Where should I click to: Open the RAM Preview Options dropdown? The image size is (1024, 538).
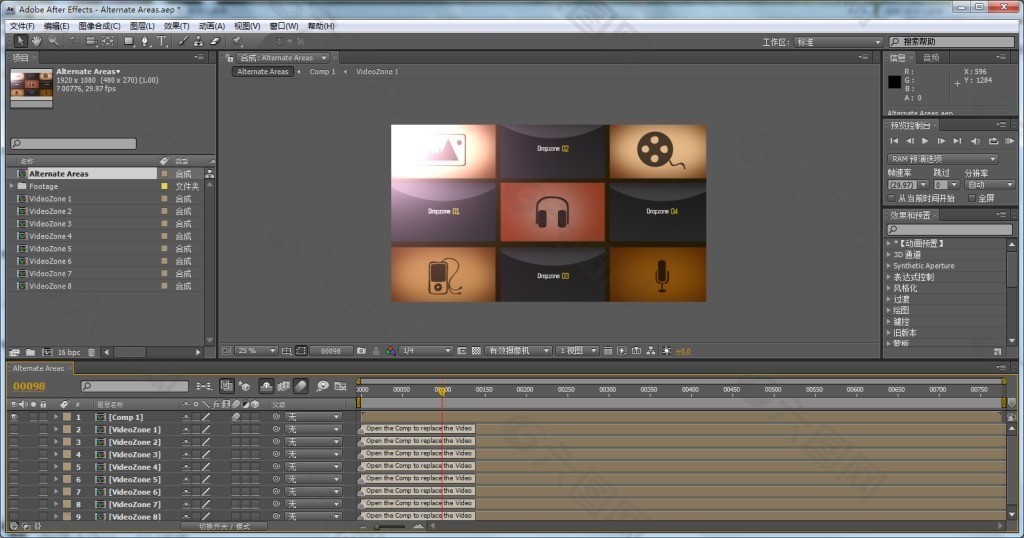point(942,159)
